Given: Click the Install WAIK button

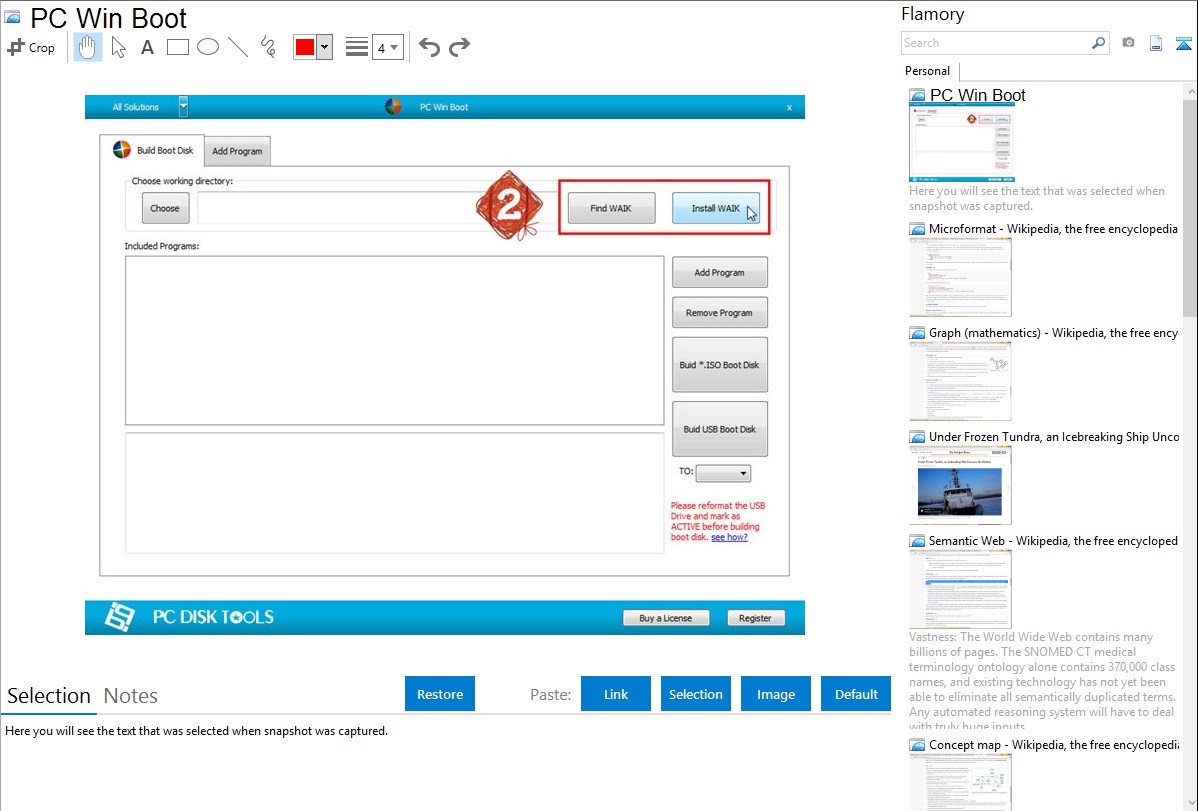Looking at the screenshot, I should [x=716, y=208].
